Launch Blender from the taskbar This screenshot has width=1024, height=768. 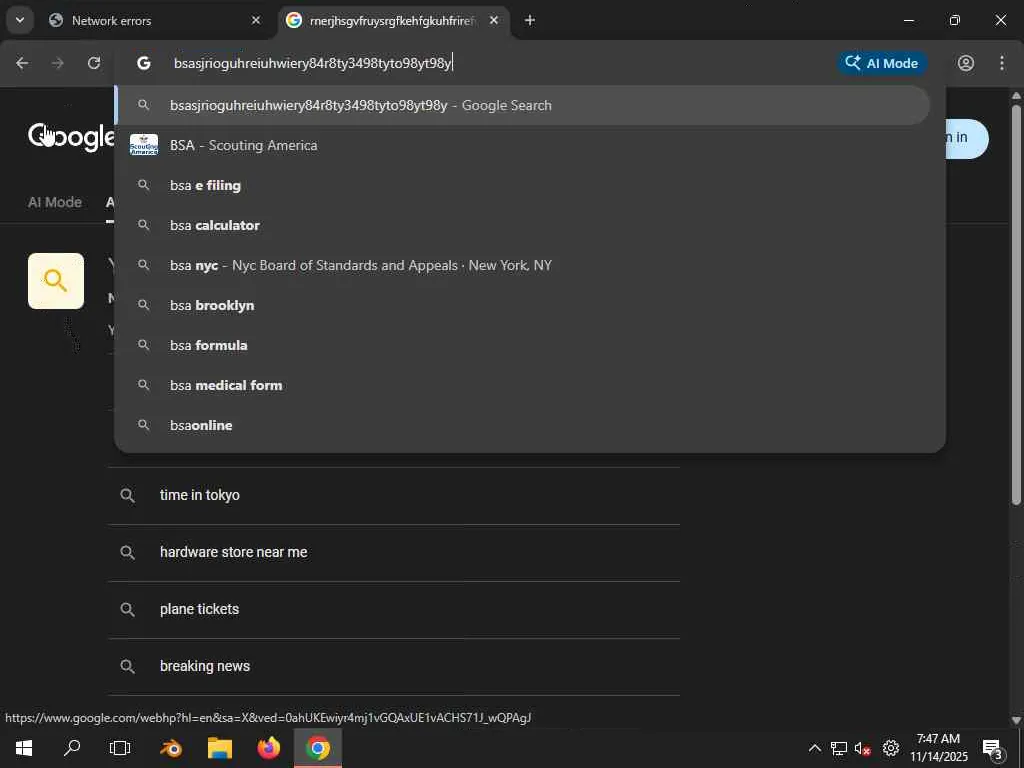171,748
